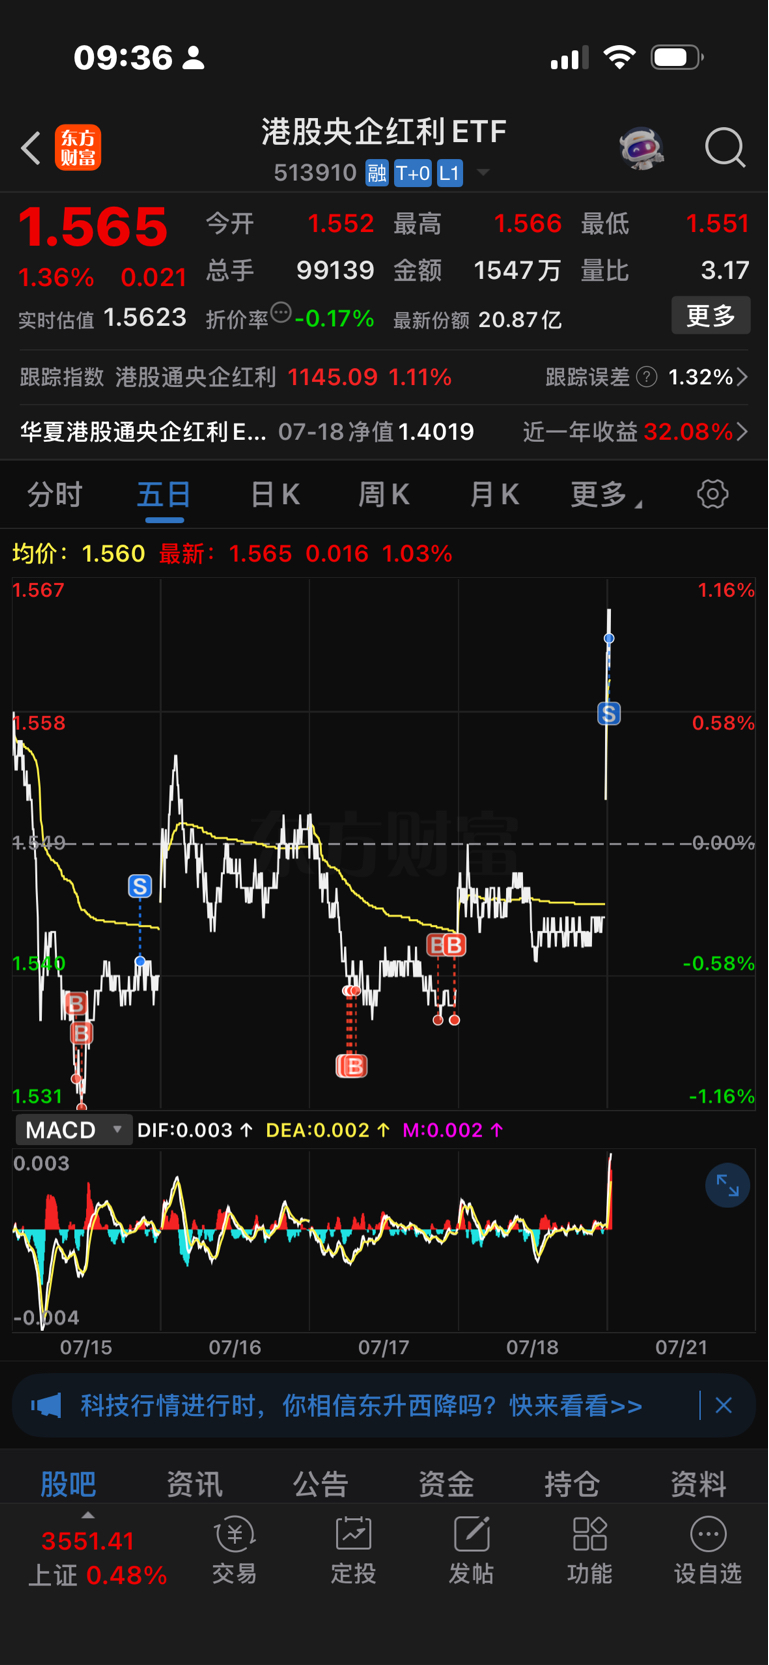Tap the 最新份额 20.87亿 value
The height and width of the screenshot is (1665, 769).
(x=520, y=320)
